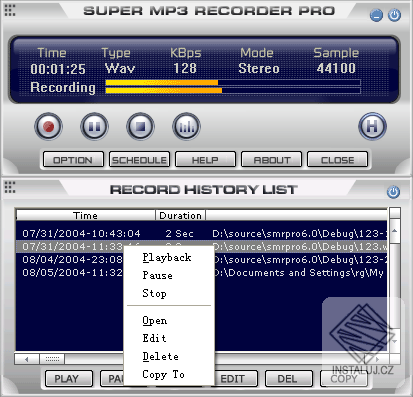Sort history by the Time column header

tap(86, 215)
